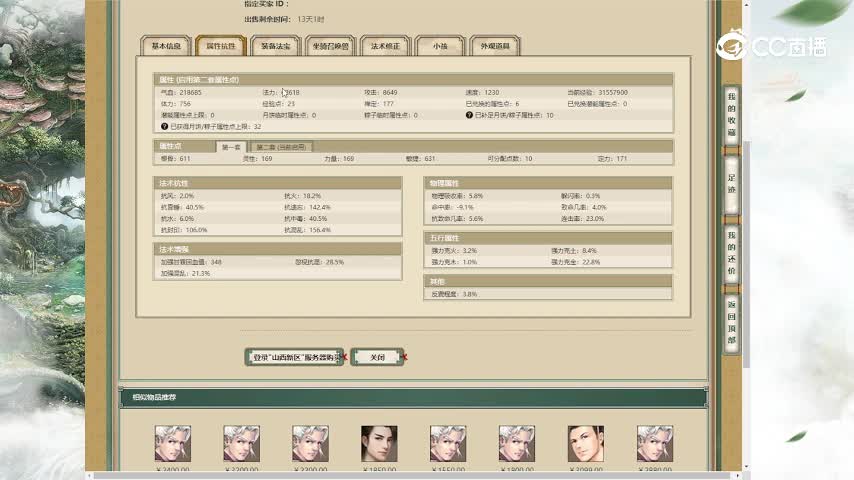
Task: Click help icon beside 已补足月饼/粽子属性点
Action: pos(469,115)
